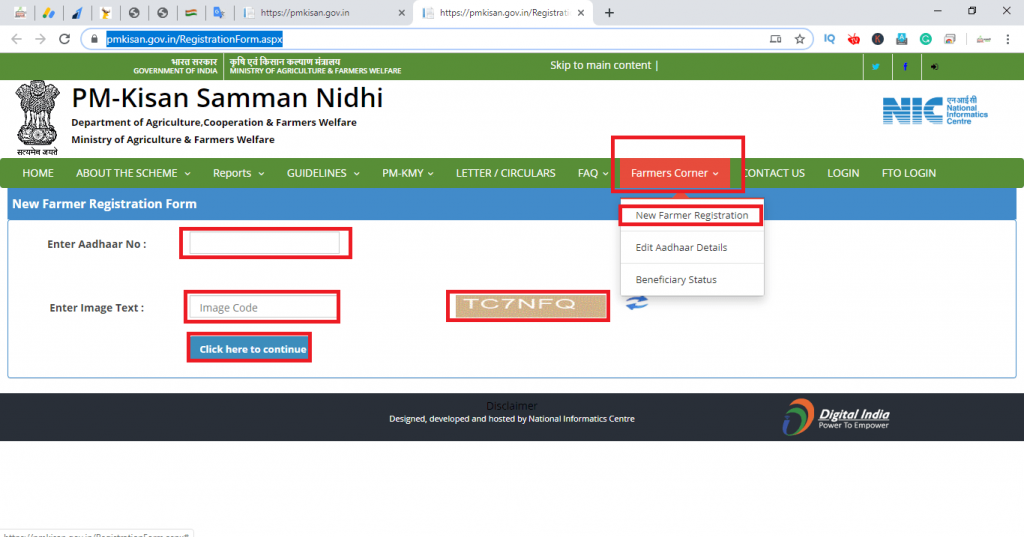
Task: Expand the ABOUT THE SCHEME dropdown
Action: coord(133,173)
